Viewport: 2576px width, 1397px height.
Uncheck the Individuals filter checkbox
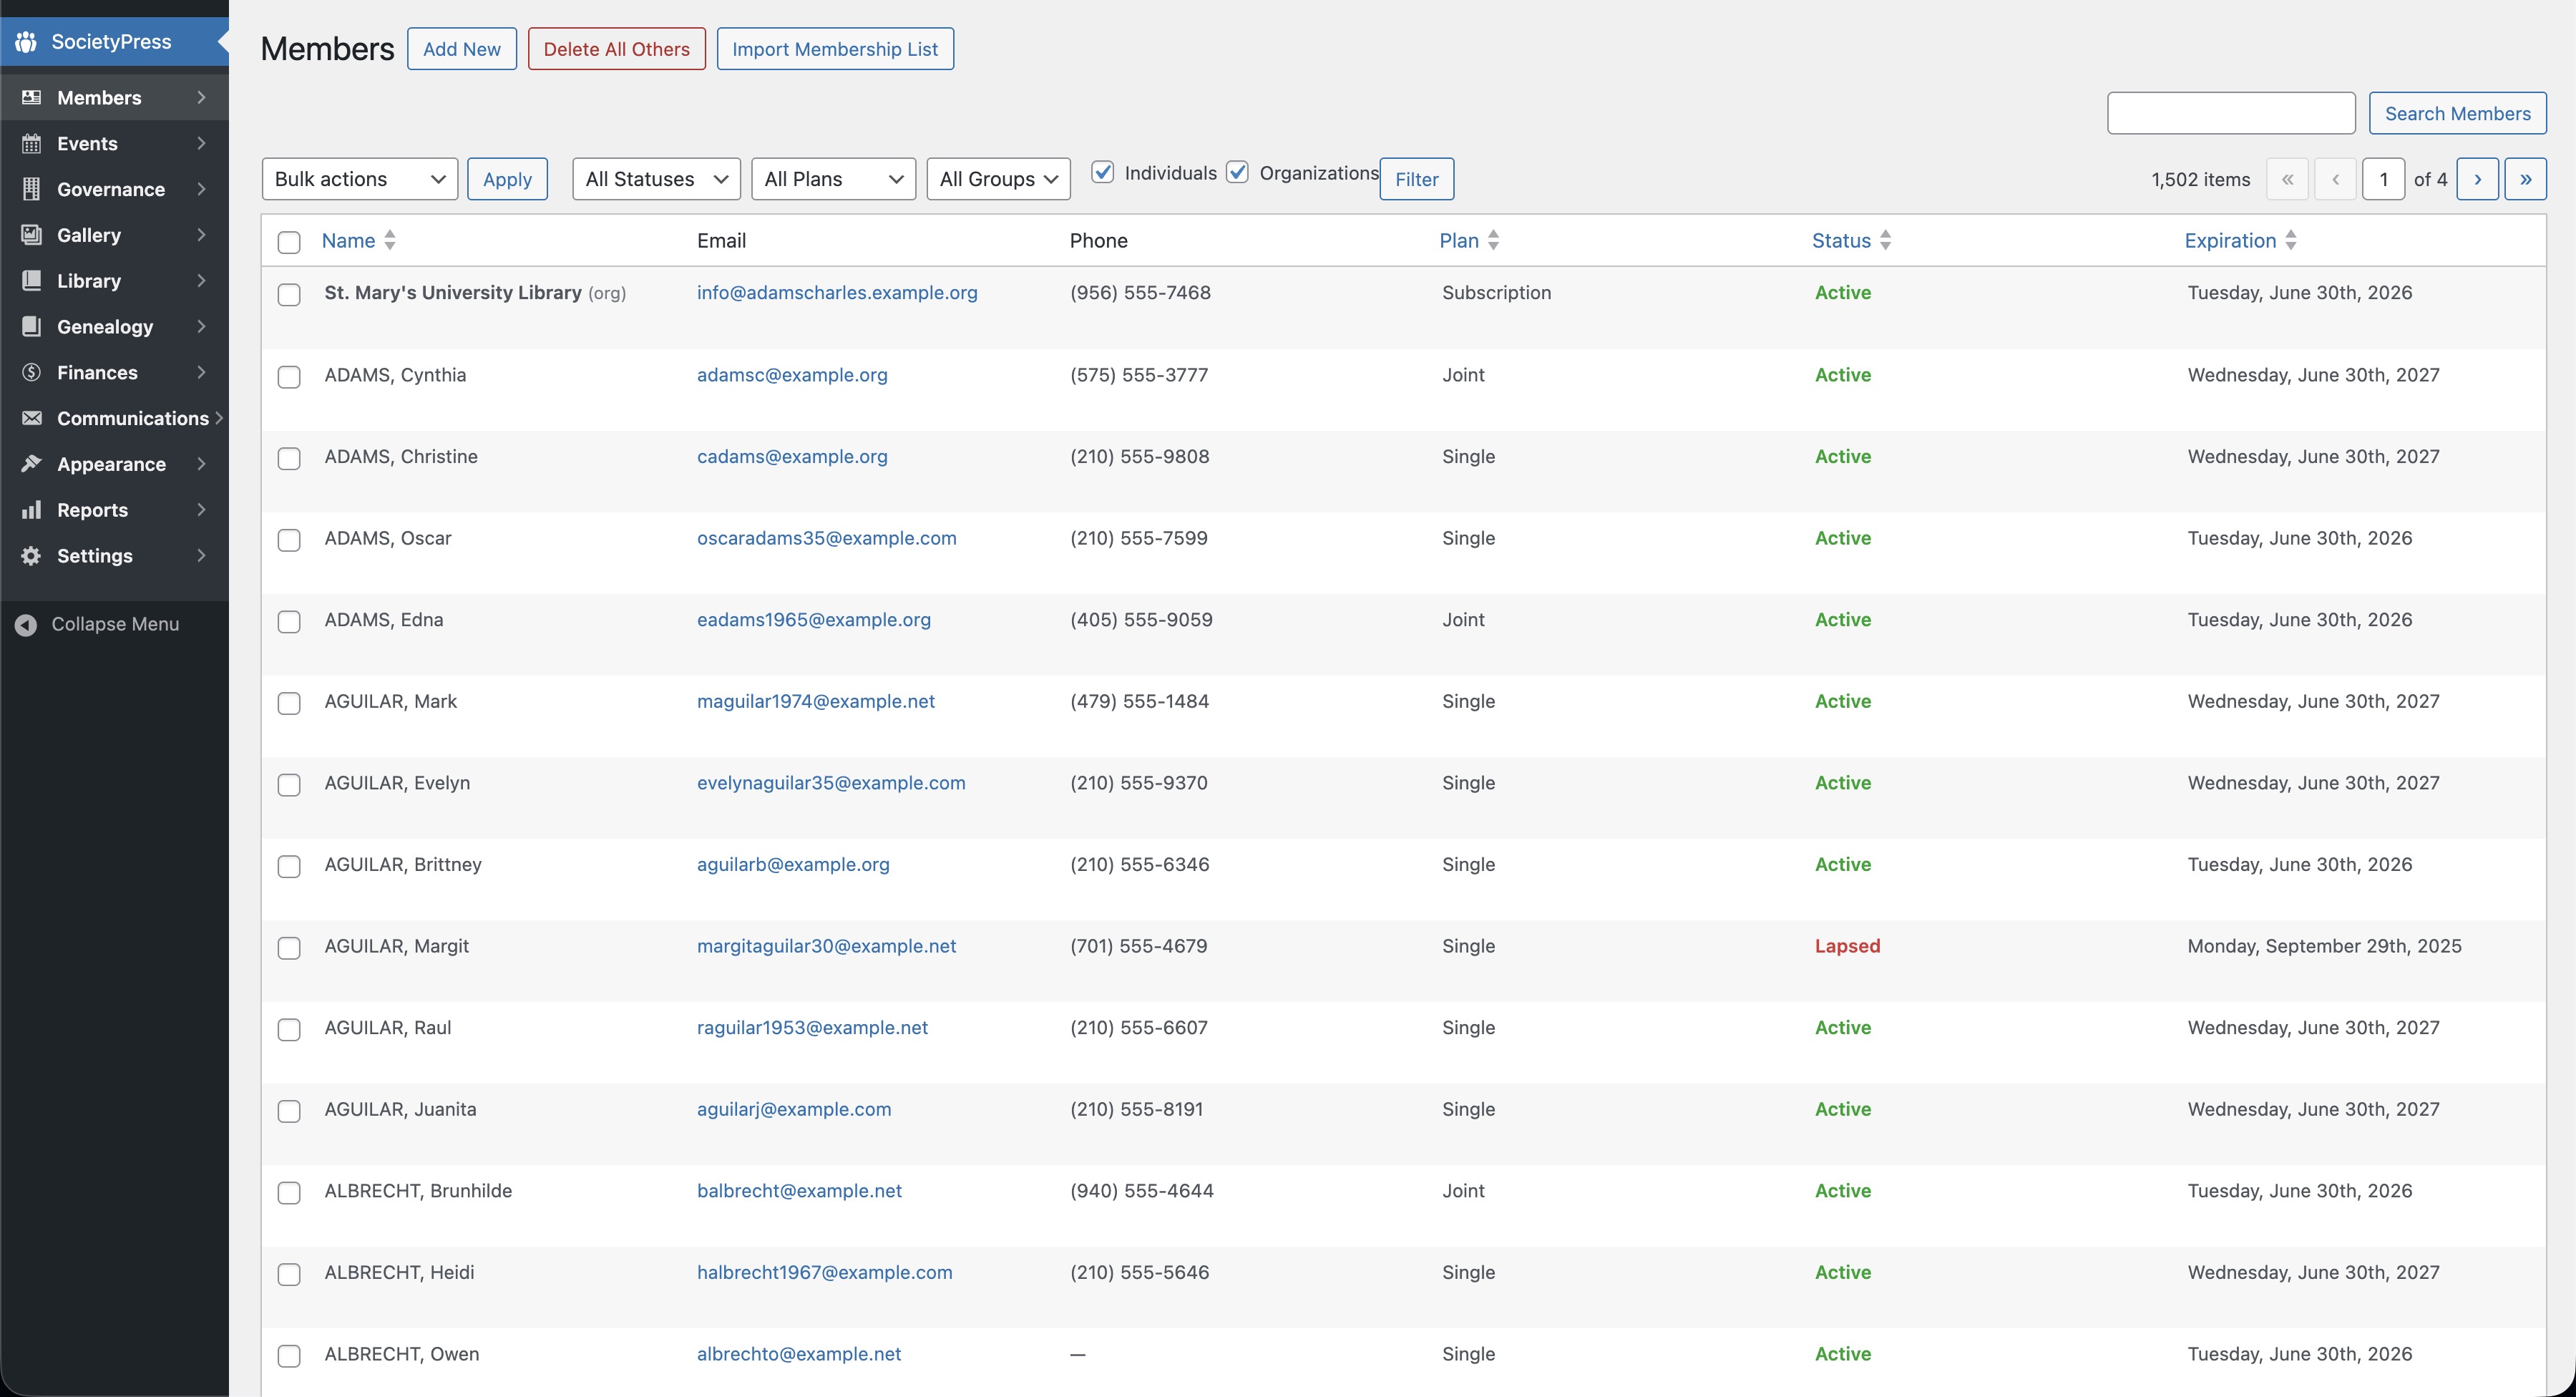1103,172
